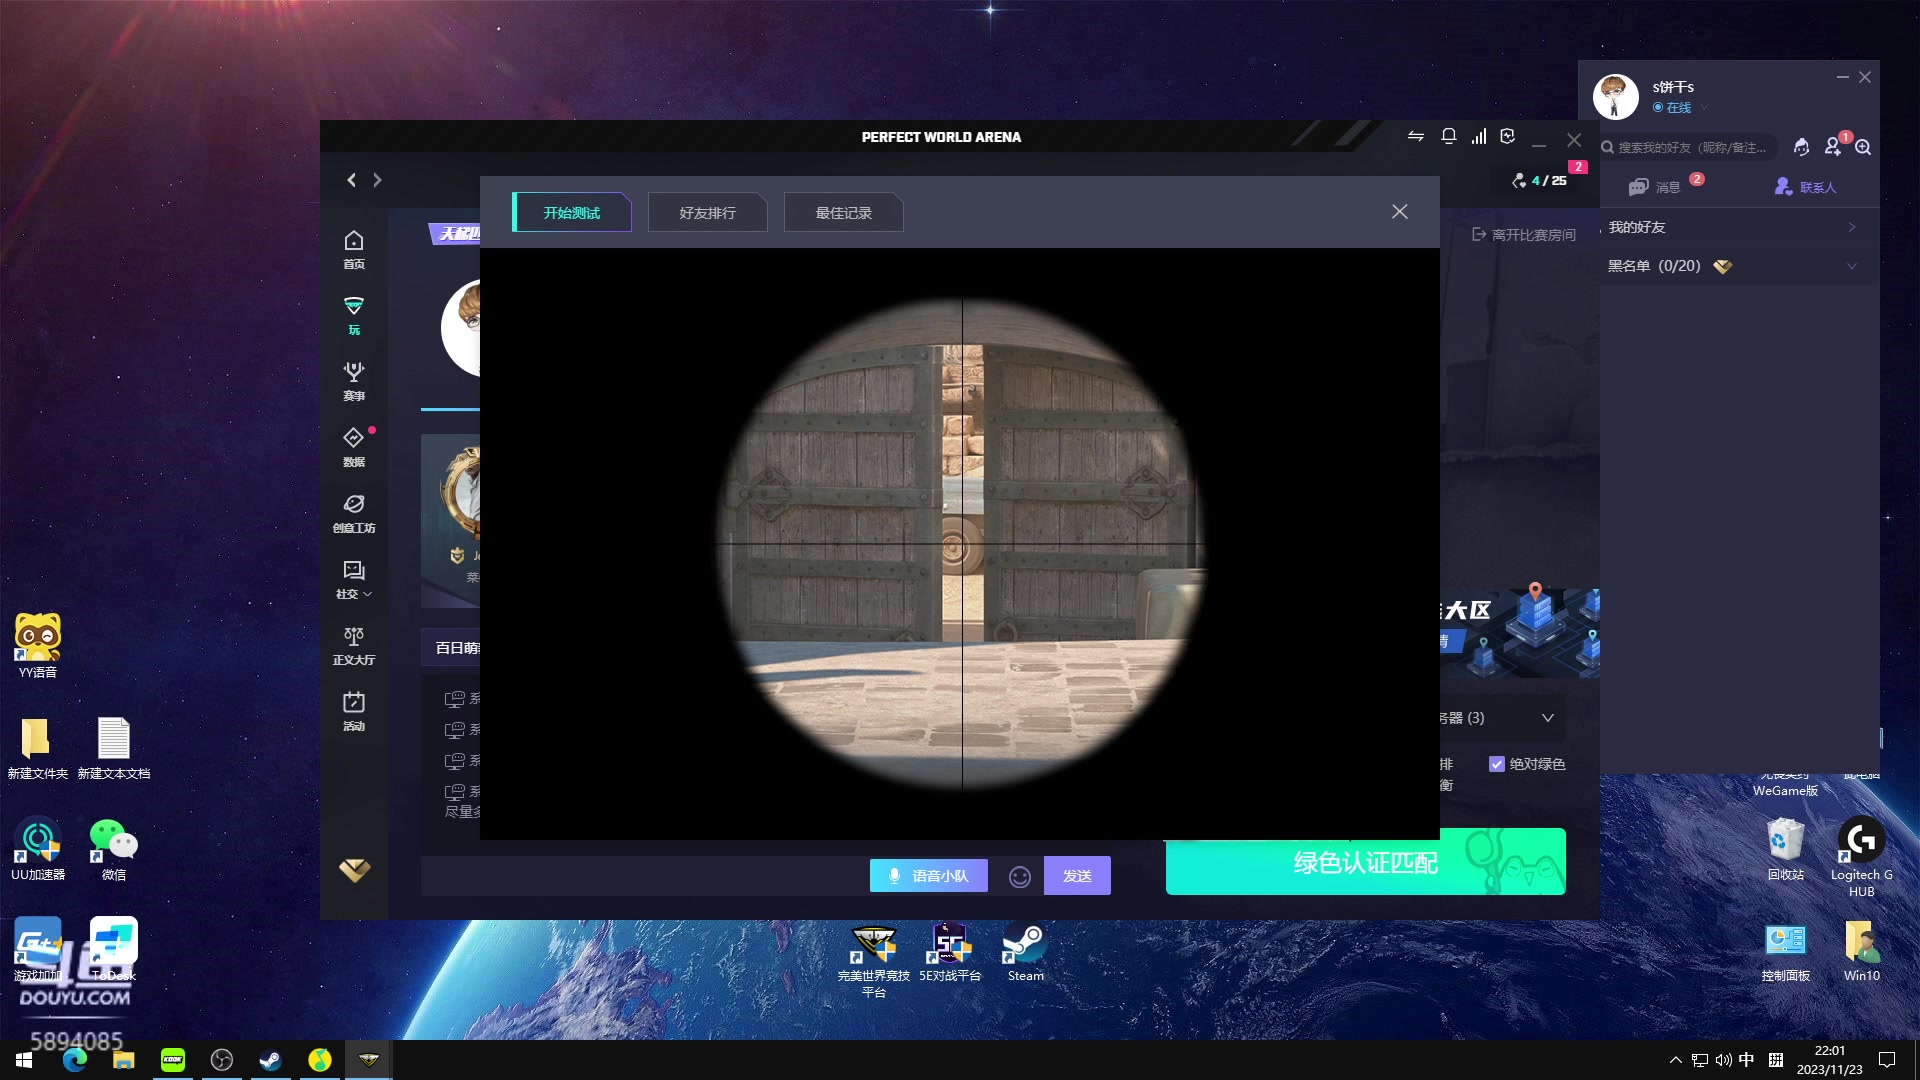Open the friend requests icon with badge
Screen dimensions: 1920x1080
pos(1833,146)
